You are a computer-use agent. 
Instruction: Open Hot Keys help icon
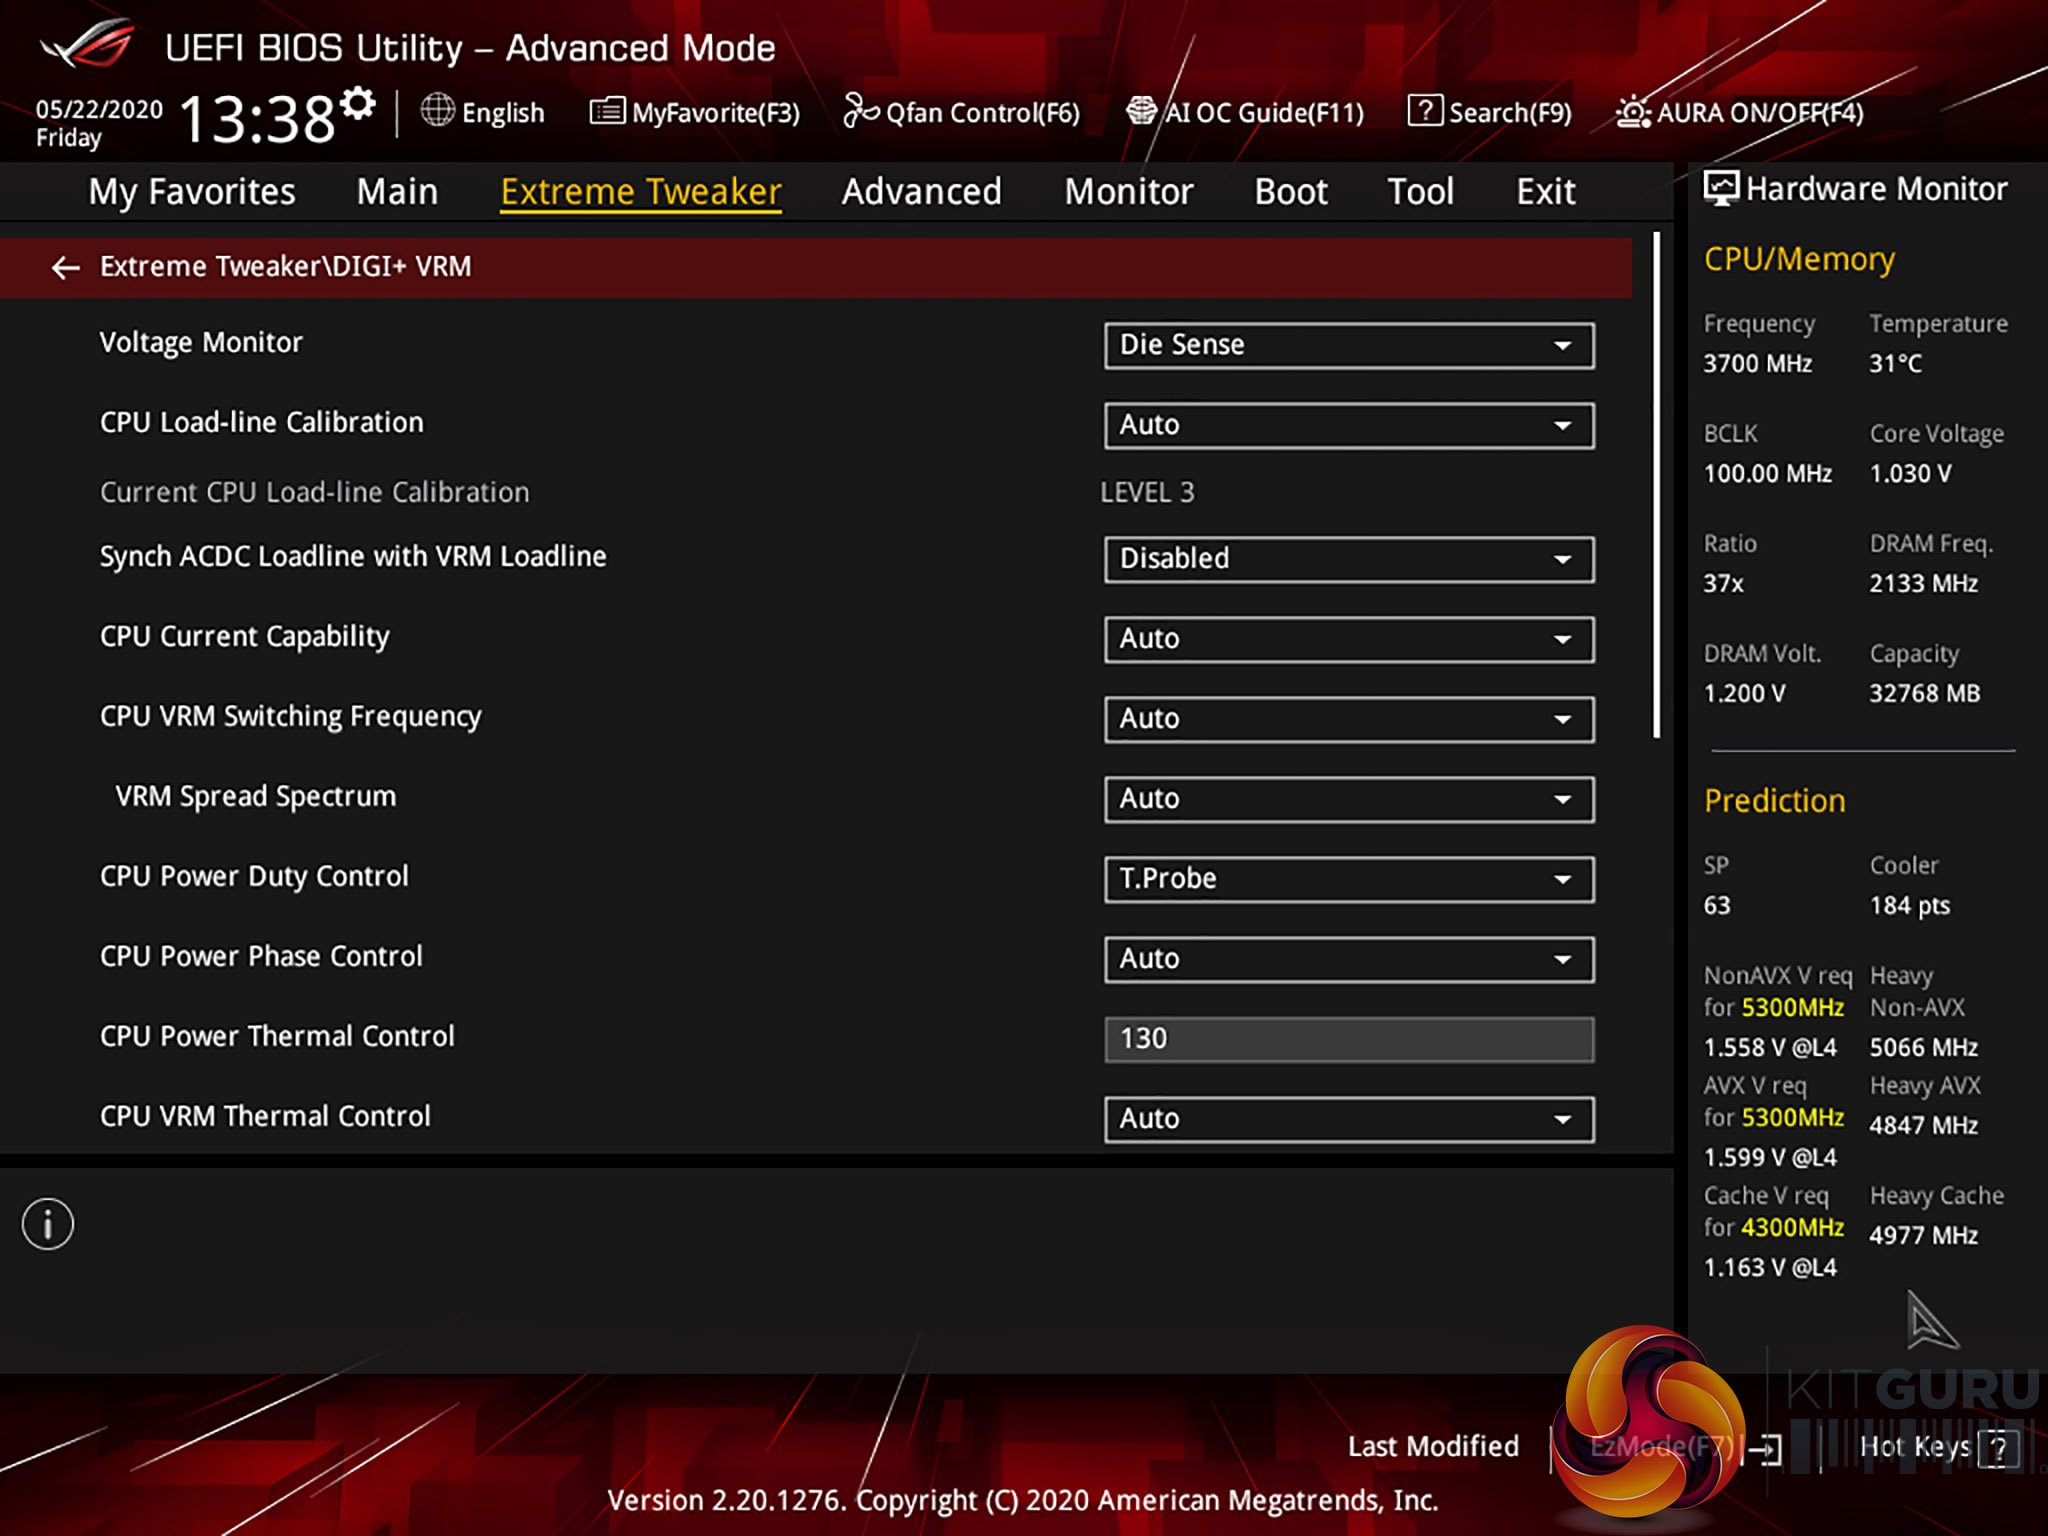pos(1998,1448)
